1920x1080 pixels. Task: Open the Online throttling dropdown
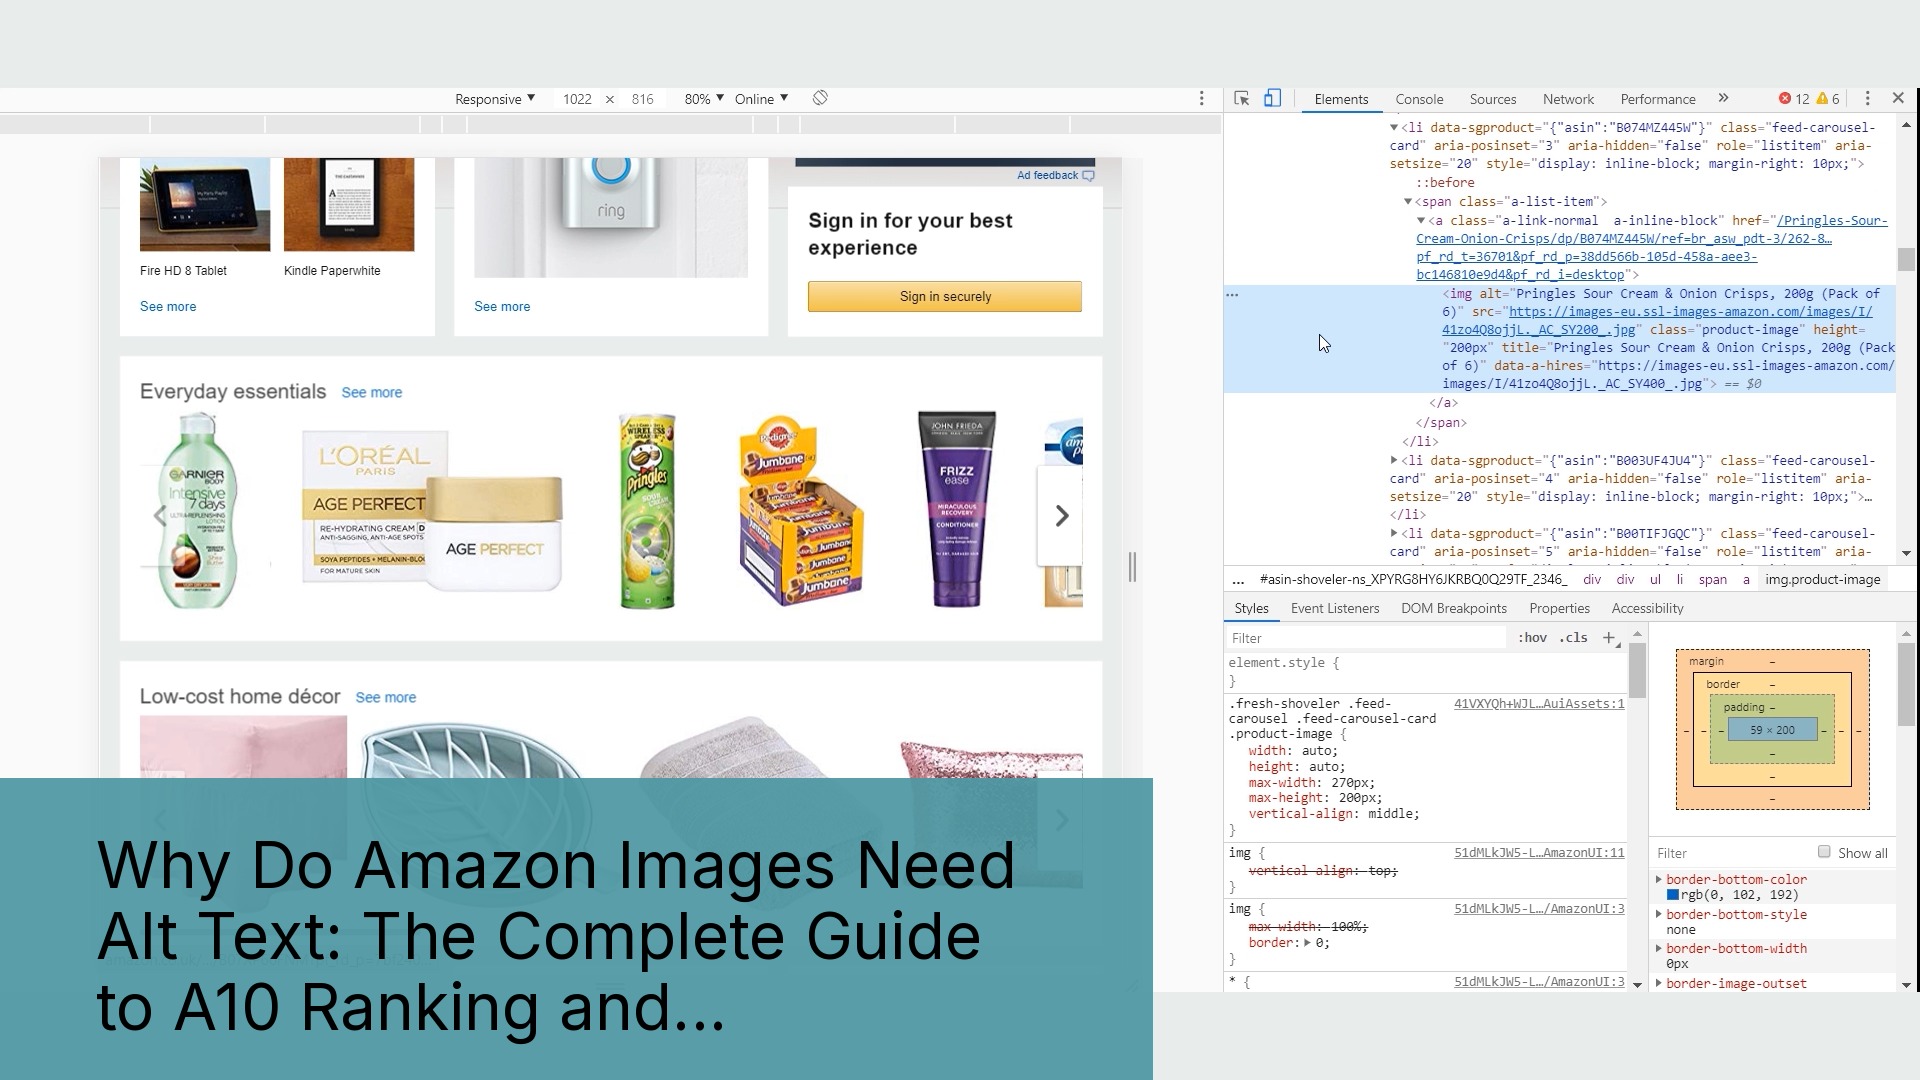coord(761,99)
